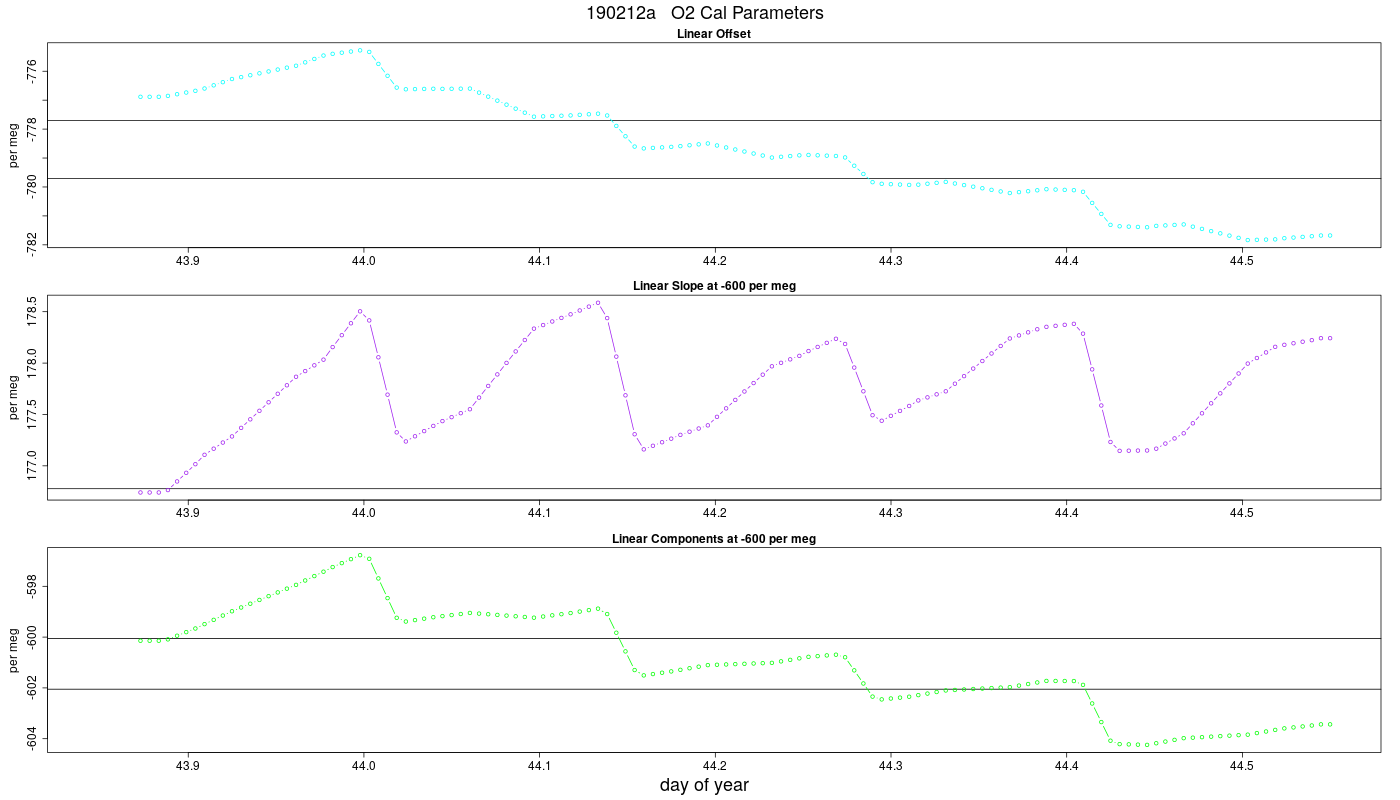The height and width of the screenshot is (800, 1400).
Task: Select the "Linear Offset" panel title
Action: pos(714,34)
